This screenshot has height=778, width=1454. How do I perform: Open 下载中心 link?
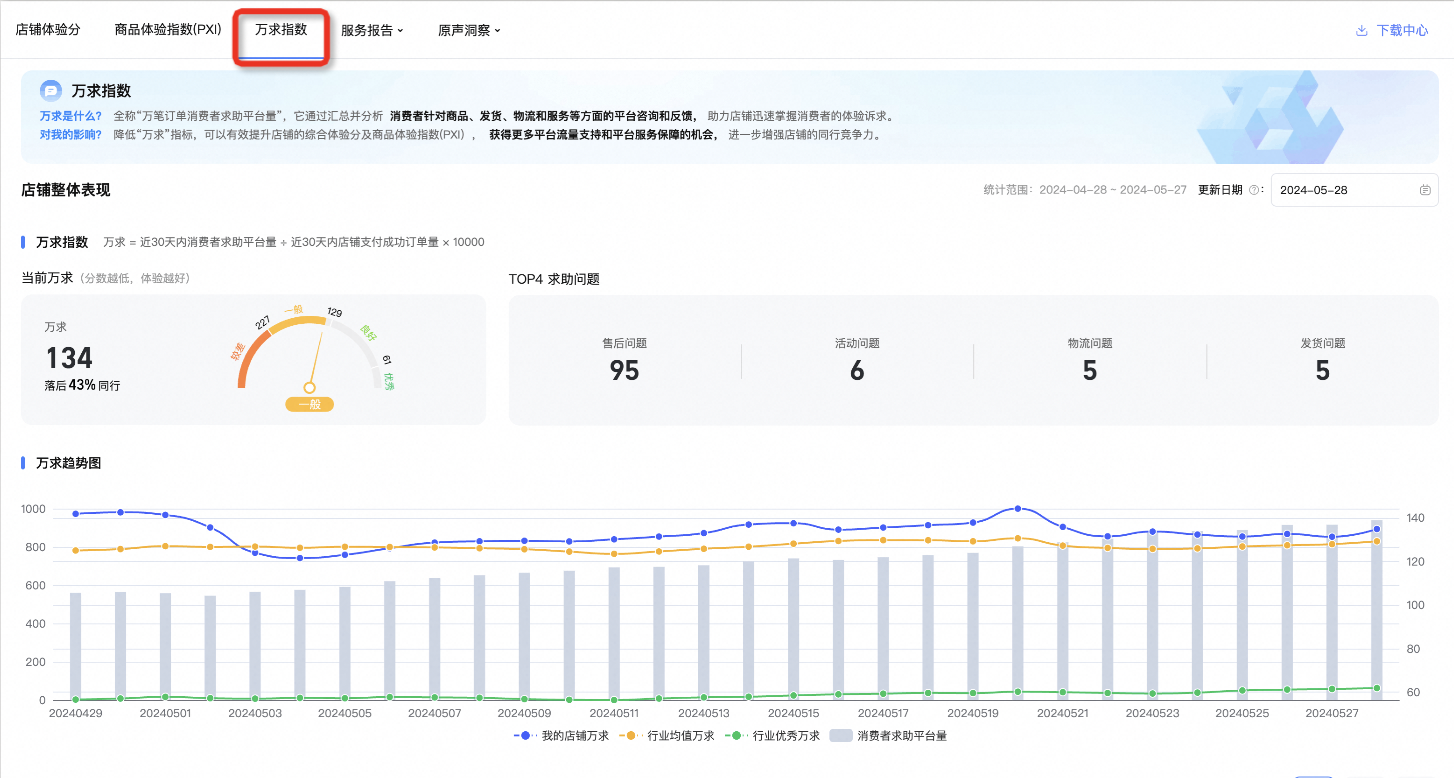pos(1402,31)
